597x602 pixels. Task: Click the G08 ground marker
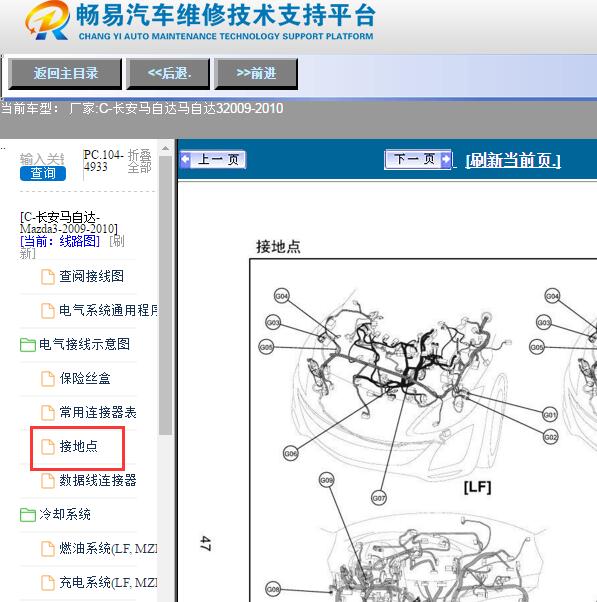pos(273,589)
